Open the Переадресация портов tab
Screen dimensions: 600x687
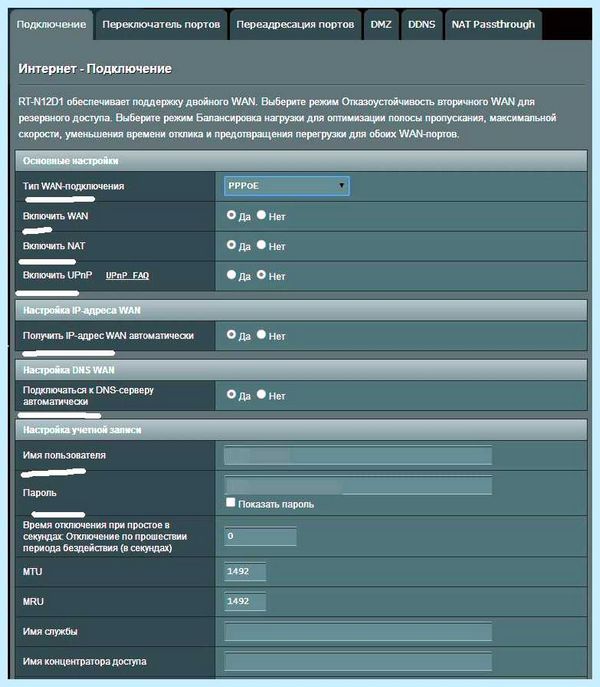295,25
